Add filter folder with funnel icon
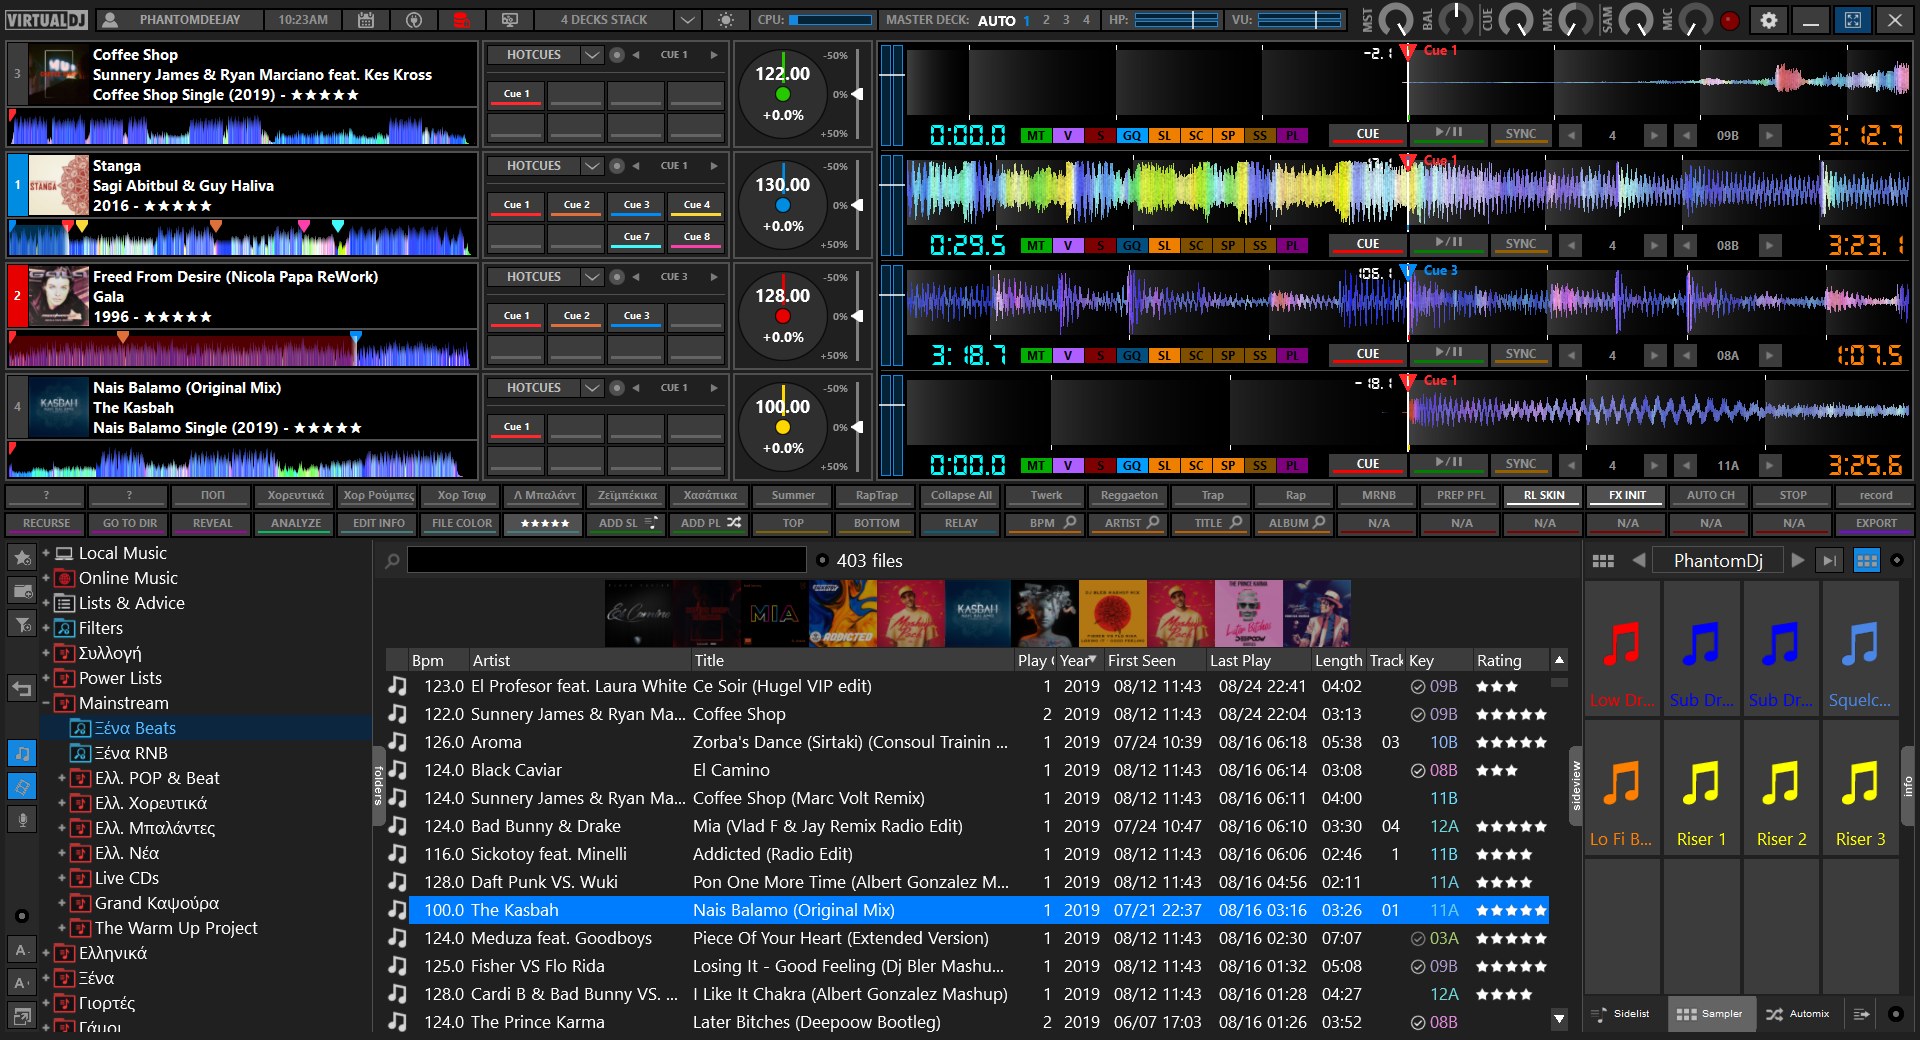 coord(22,624)
